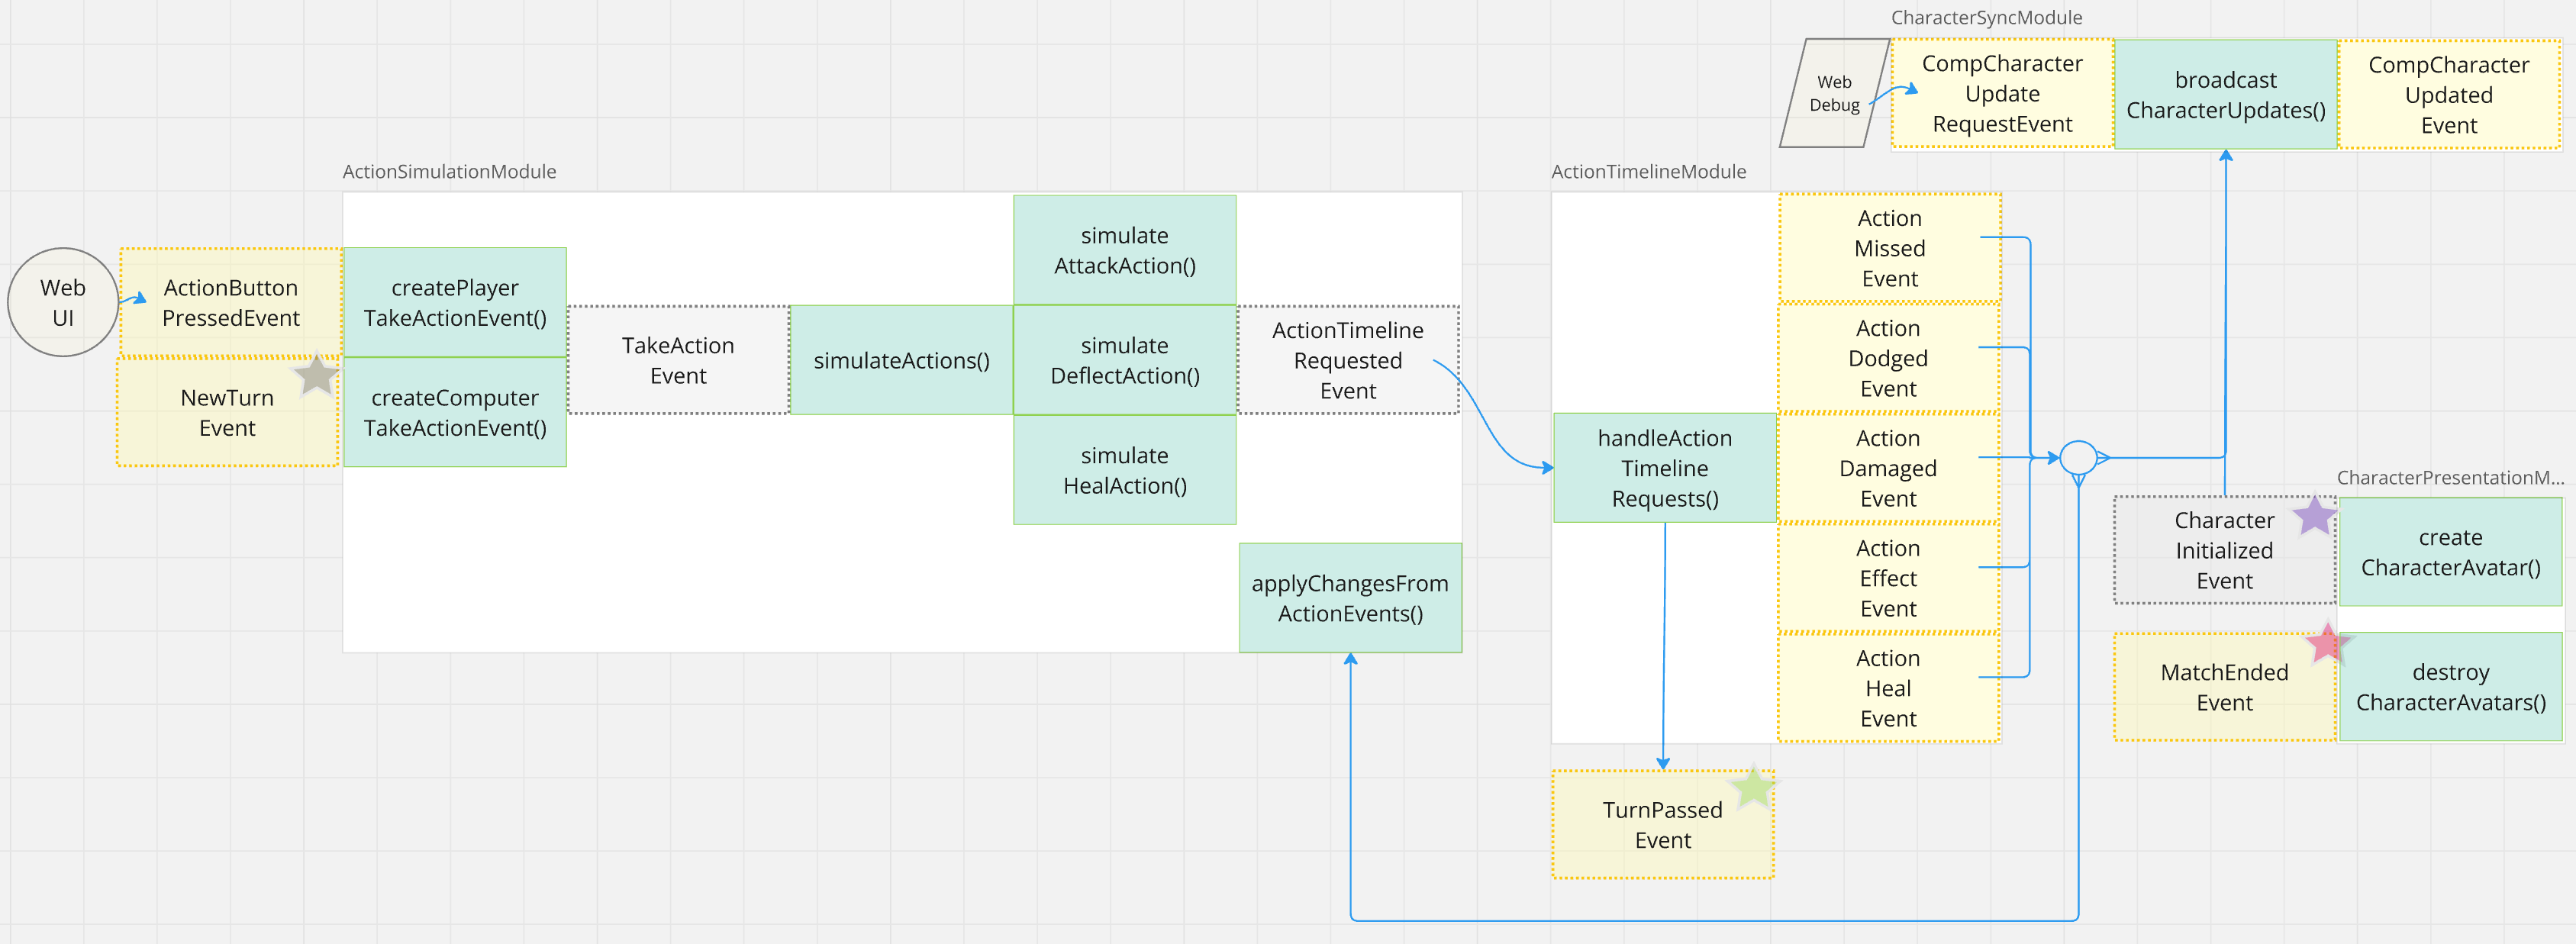
Task: Select the Web UI circle node
Action: (x=62, y=302)
